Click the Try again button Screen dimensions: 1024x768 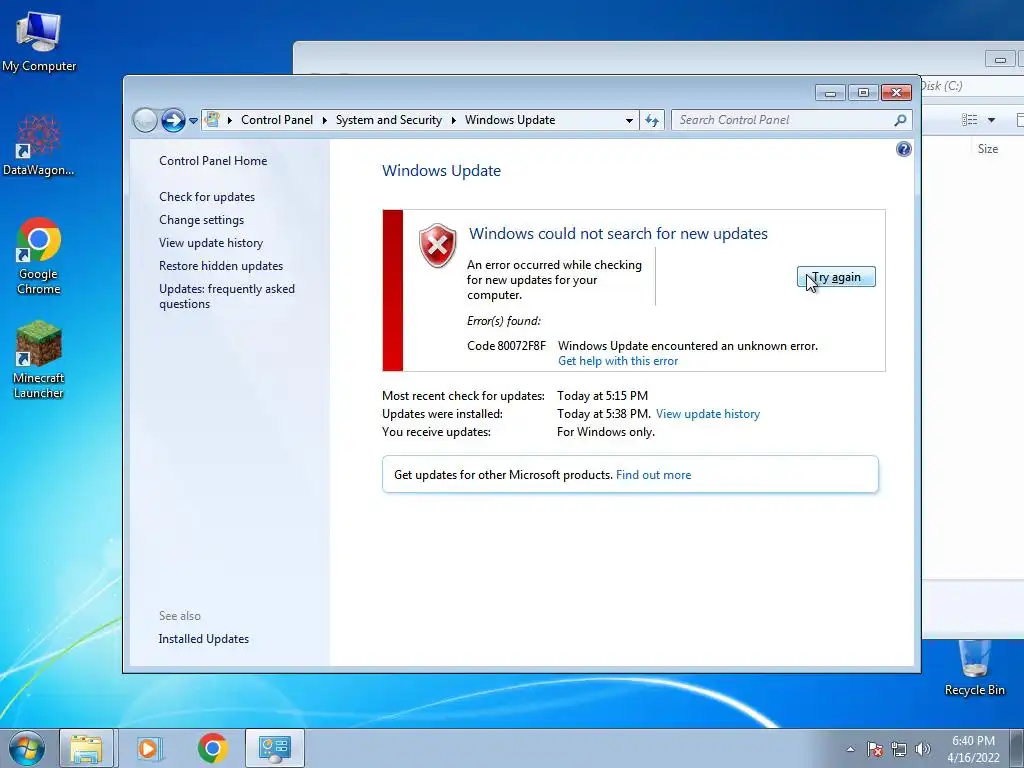[836, 277]
